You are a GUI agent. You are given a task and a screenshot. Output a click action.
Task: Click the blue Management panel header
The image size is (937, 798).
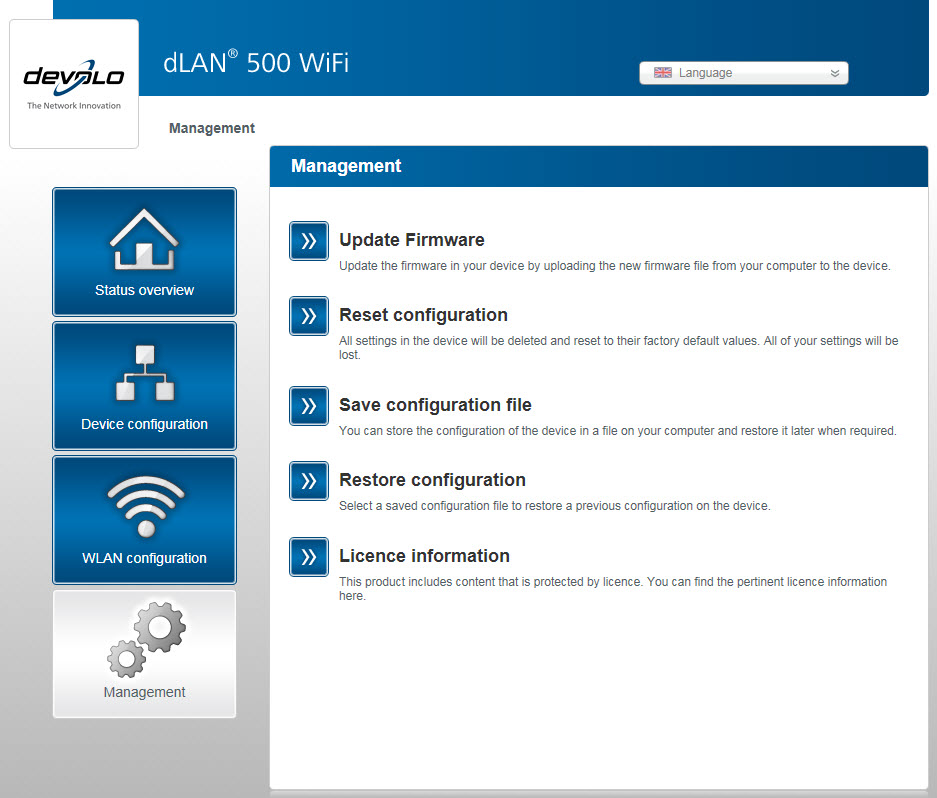point(599,166)
